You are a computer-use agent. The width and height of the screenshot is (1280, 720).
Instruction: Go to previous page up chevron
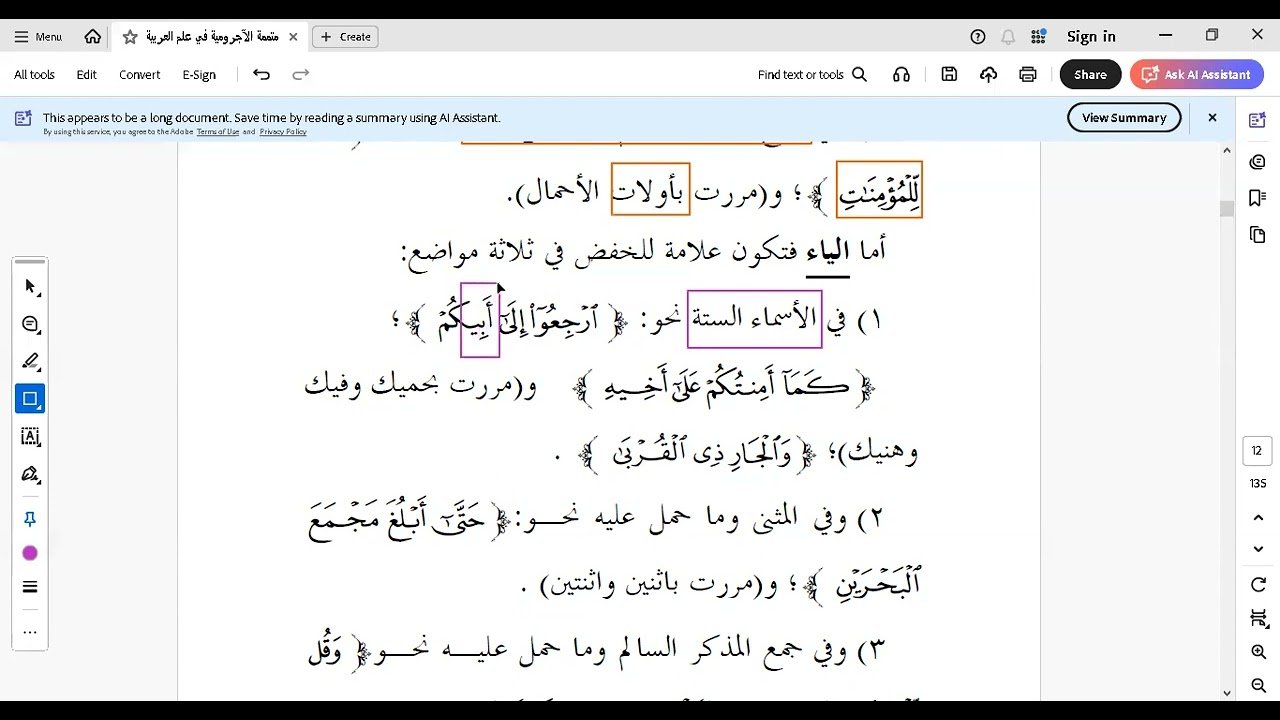point(1258,518)
